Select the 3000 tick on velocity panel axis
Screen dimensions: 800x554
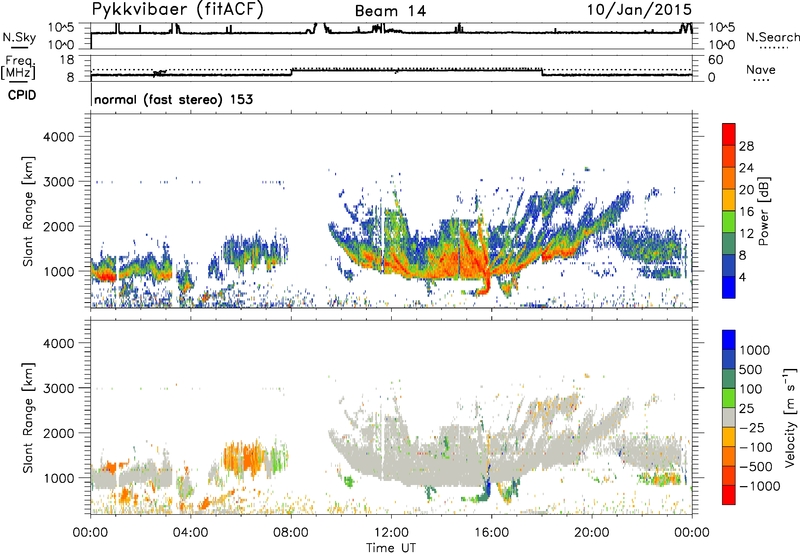(x=58, y=388)
